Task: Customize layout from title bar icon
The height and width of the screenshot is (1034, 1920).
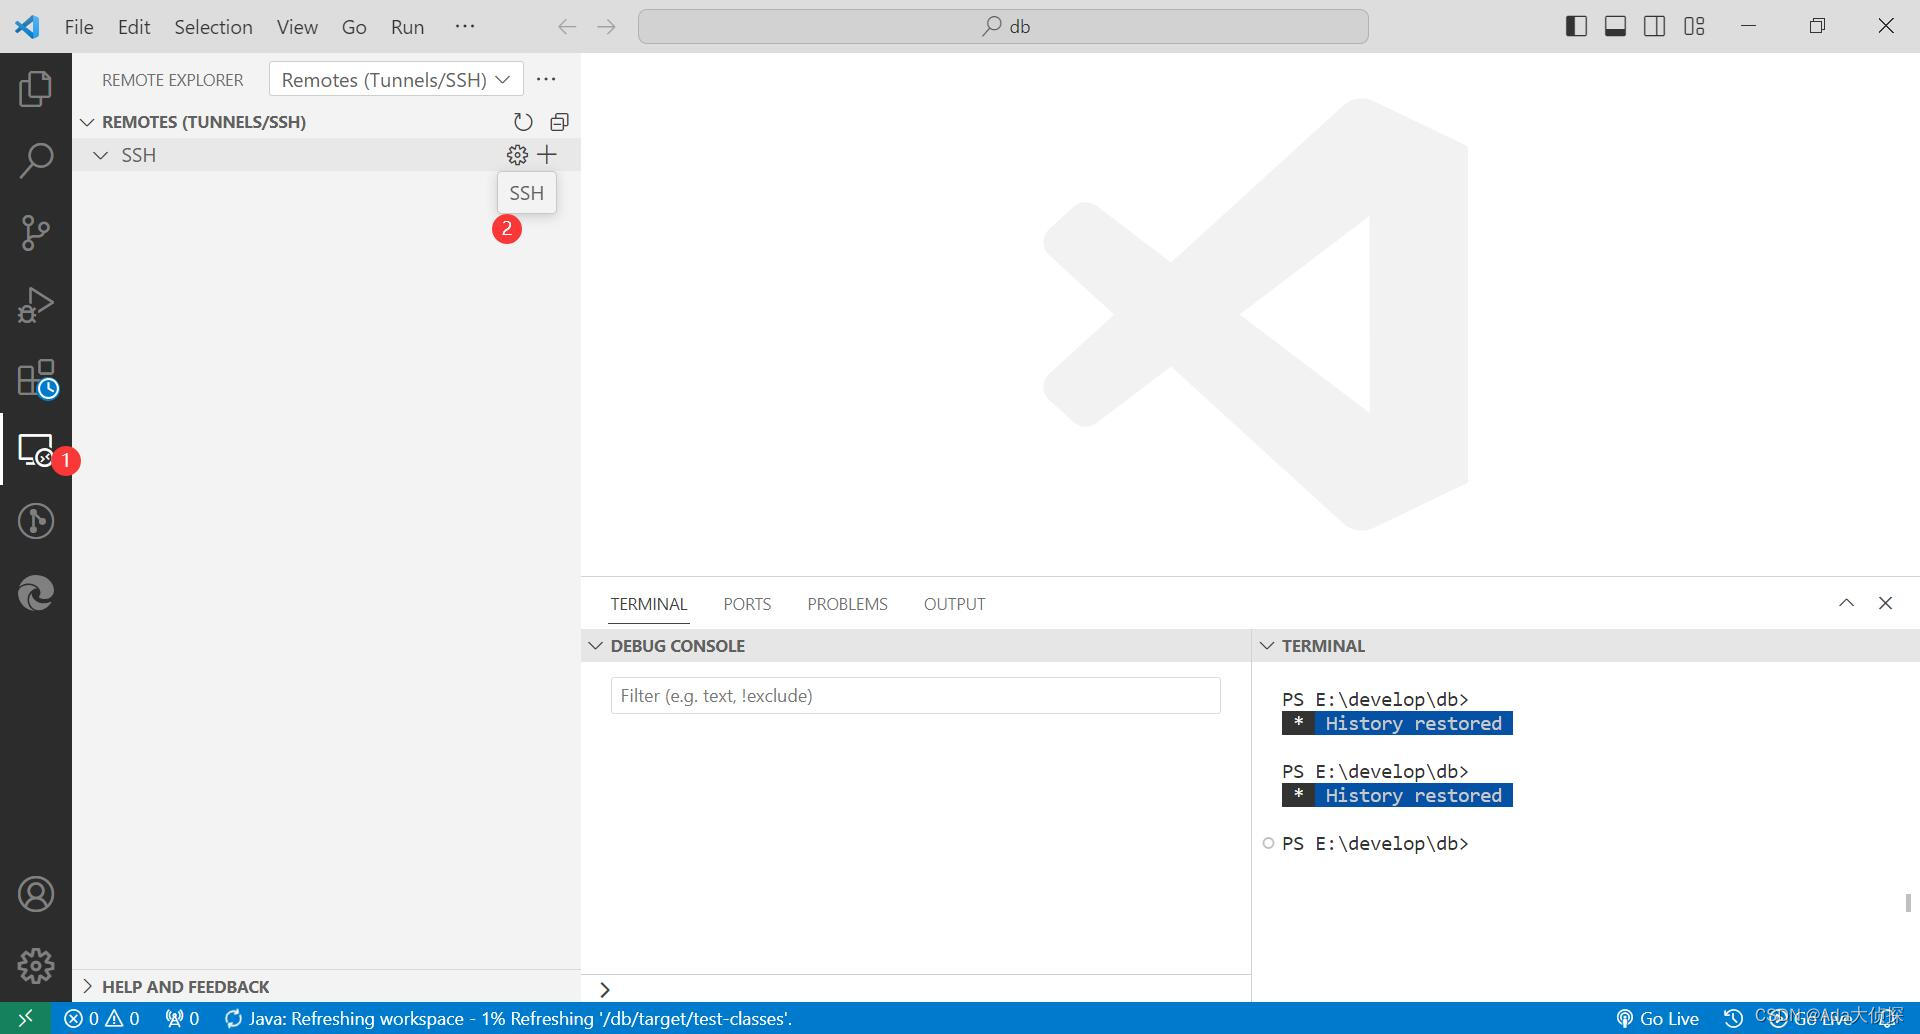Action: click(x=1694, y=27)
